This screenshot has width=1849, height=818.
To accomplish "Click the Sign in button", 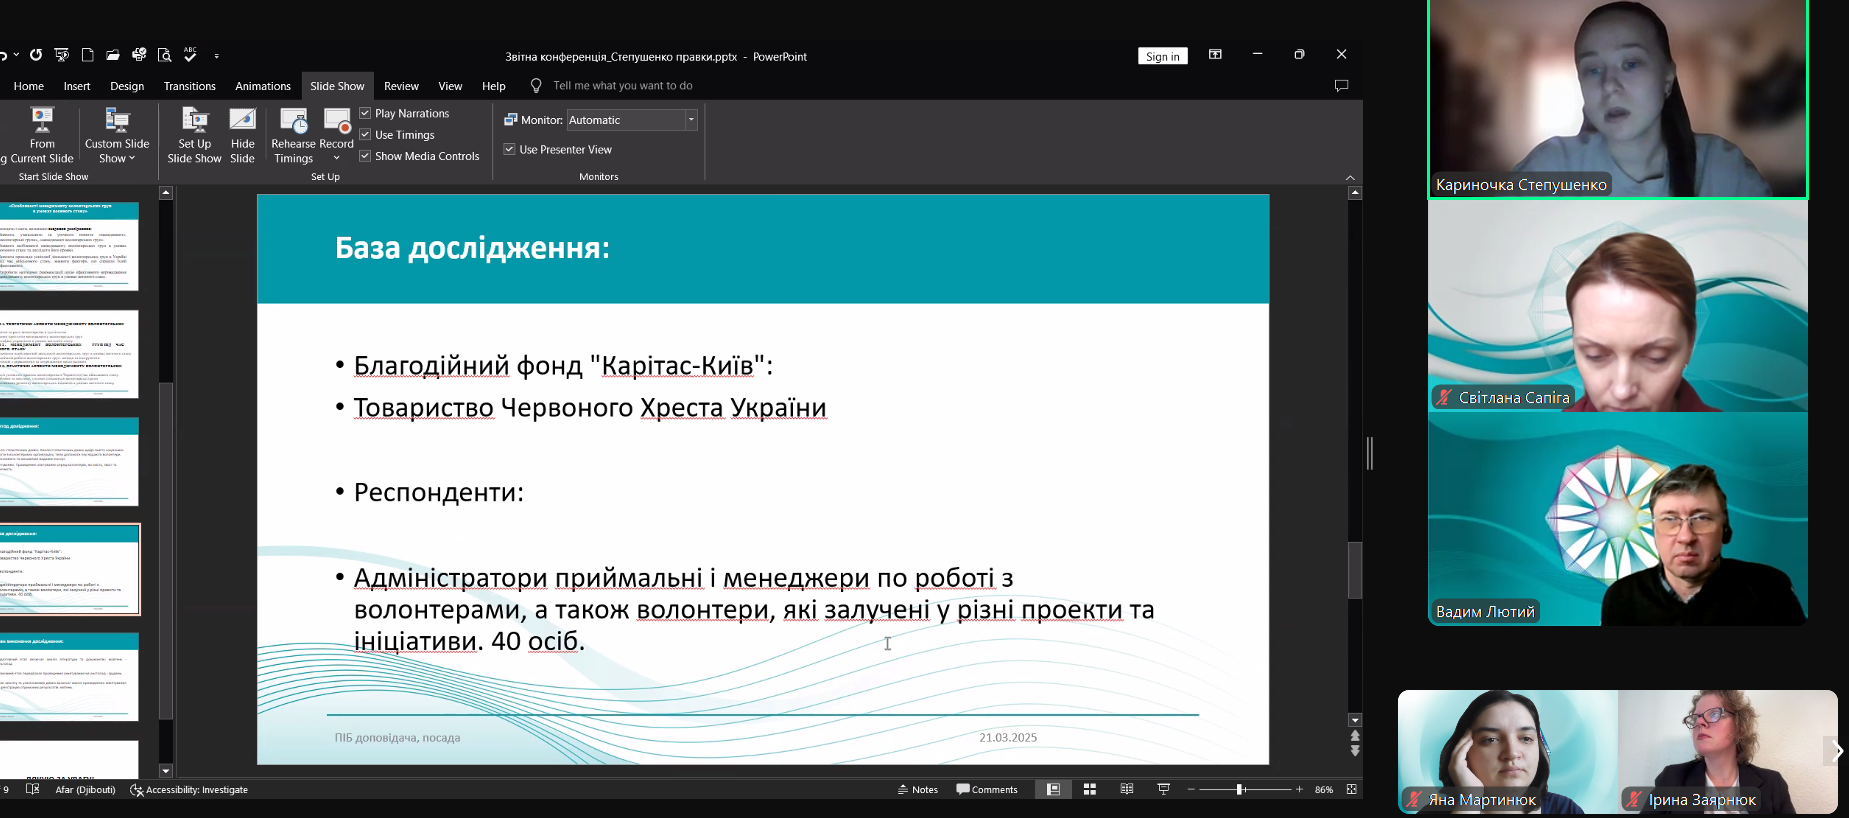I will (x=1162, y=56).
